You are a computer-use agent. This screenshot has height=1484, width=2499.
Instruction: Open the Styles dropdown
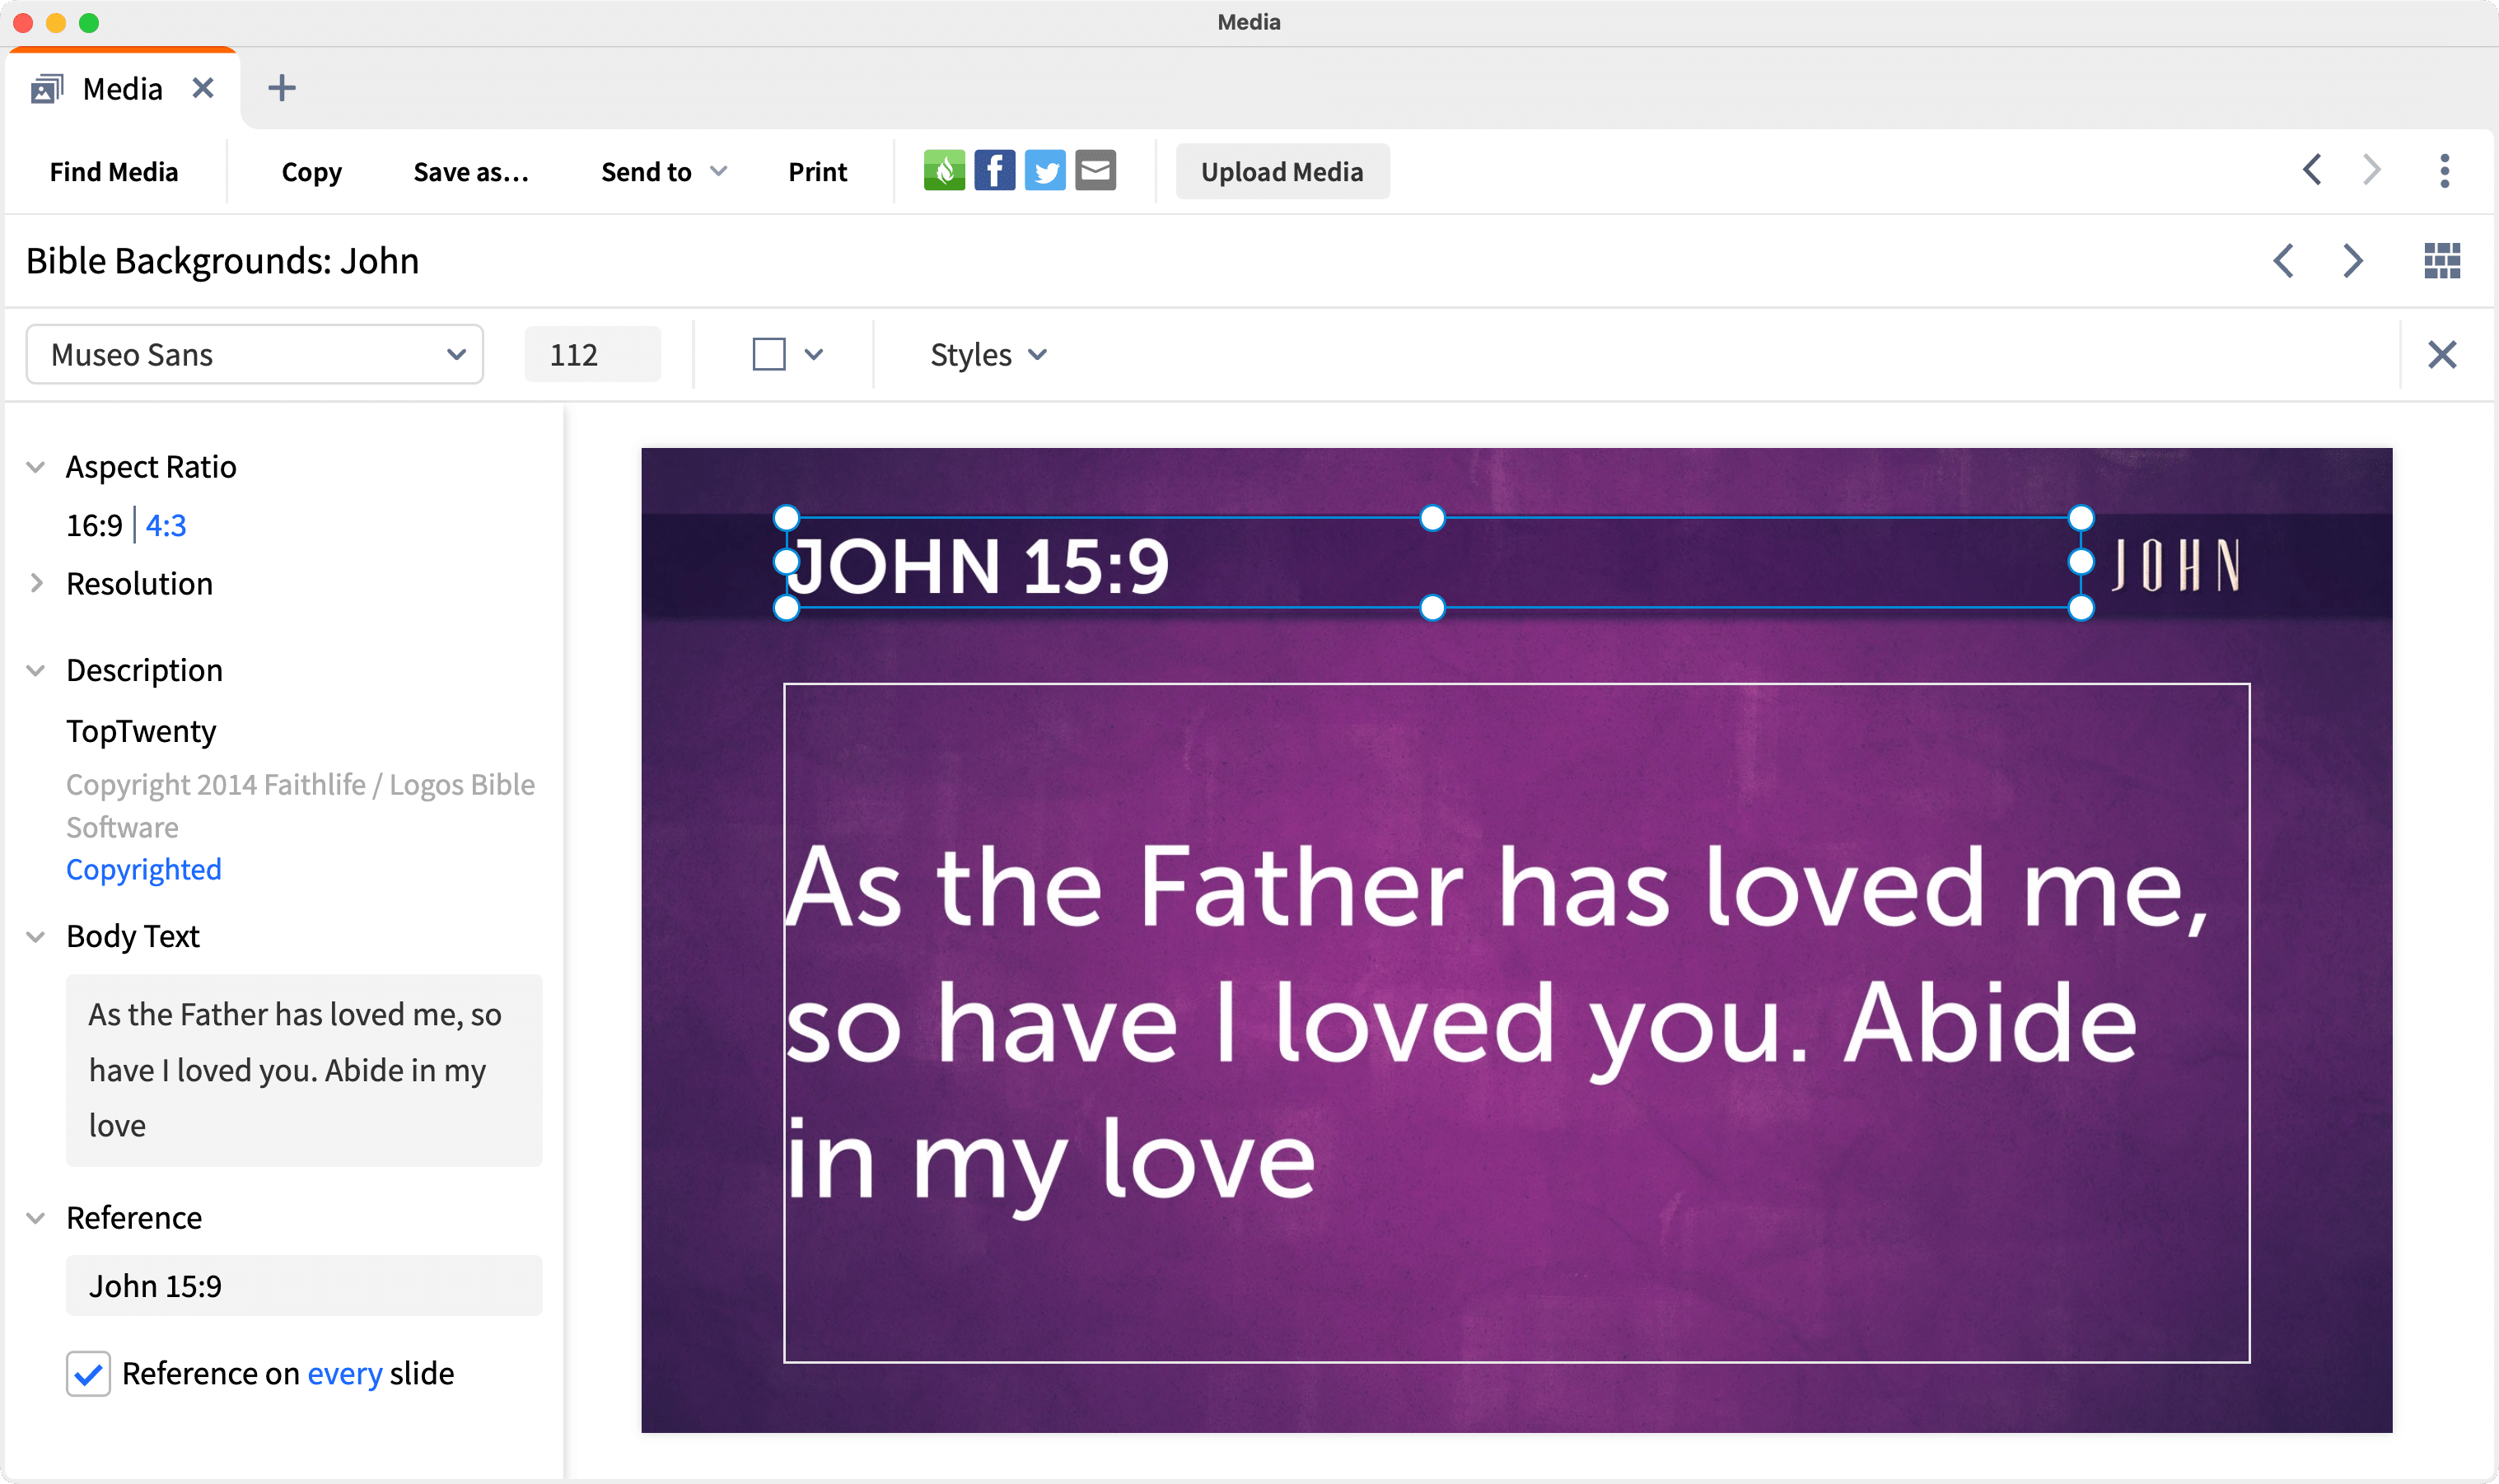pos(988,354)
